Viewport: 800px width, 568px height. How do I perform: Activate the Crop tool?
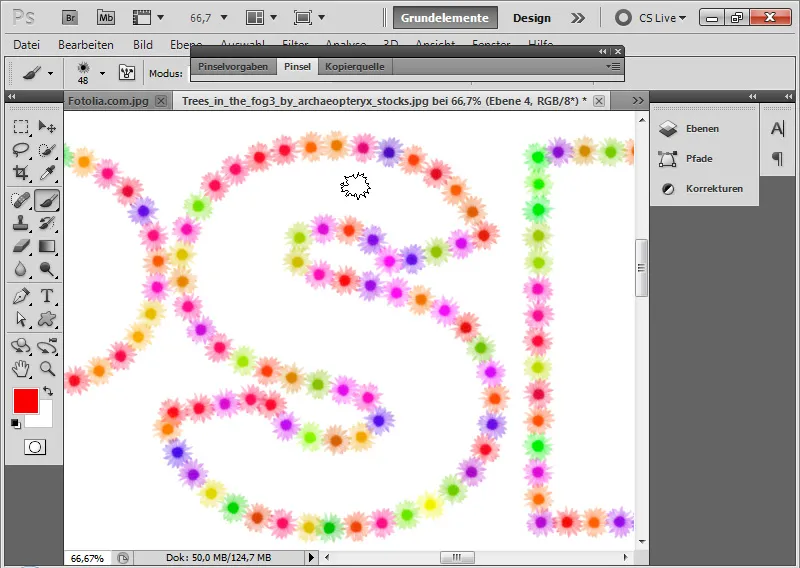(x=21, y=172)
